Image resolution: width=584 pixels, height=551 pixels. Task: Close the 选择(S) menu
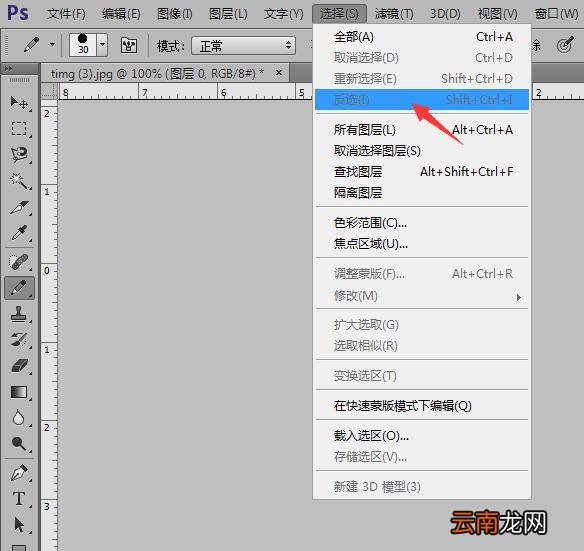click(339, 14)
